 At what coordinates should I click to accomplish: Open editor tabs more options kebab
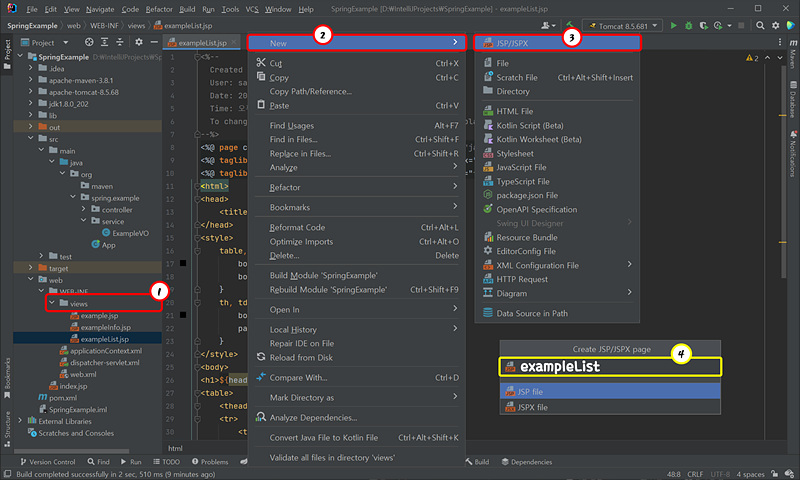[x=780, y=42]
